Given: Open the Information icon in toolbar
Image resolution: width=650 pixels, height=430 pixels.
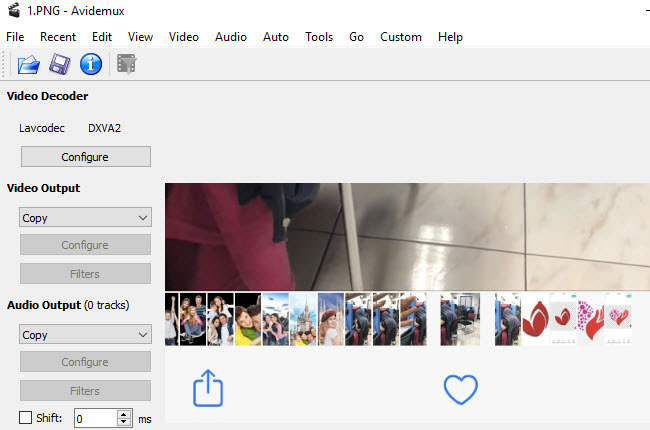Looking at the screenshot, I should coord(91,65).
